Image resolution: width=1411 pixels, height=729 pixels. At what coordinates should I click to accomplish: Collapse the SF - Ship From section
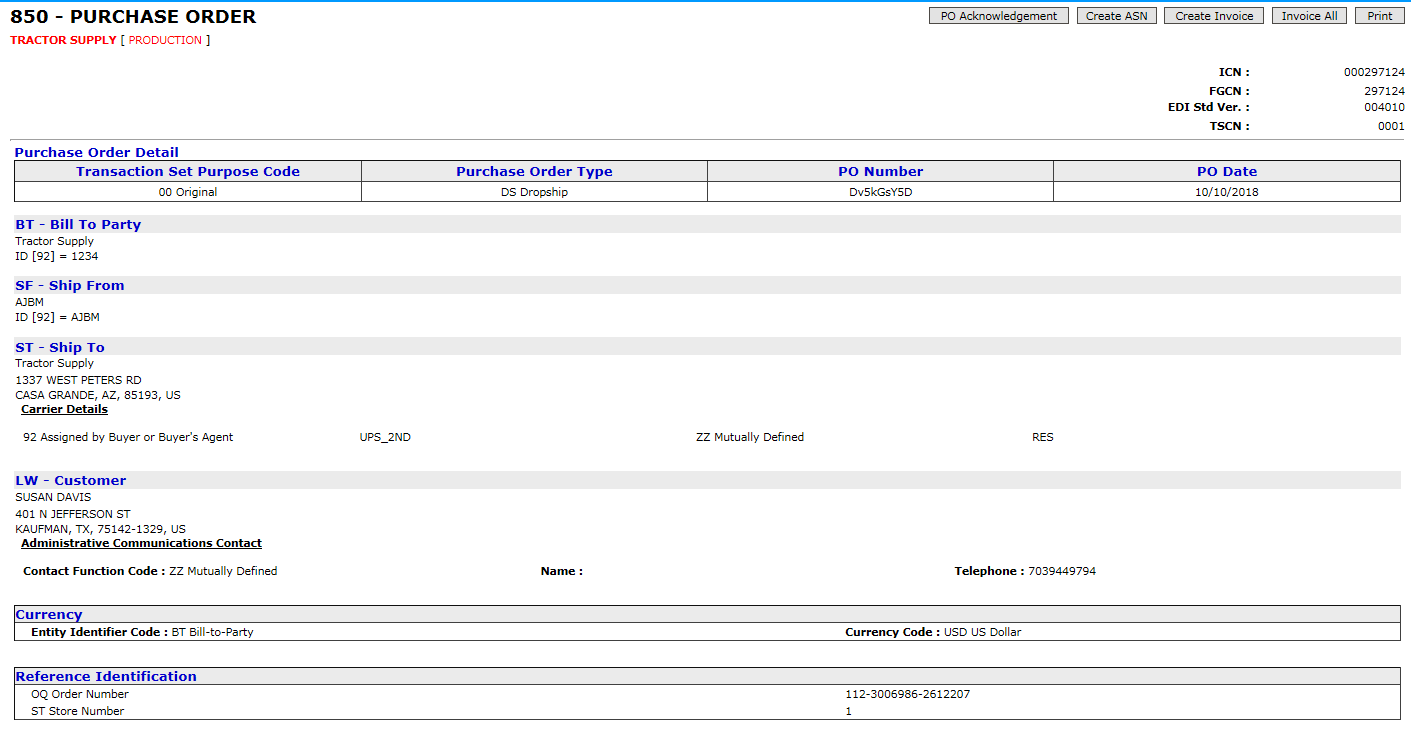coord(68,285)
